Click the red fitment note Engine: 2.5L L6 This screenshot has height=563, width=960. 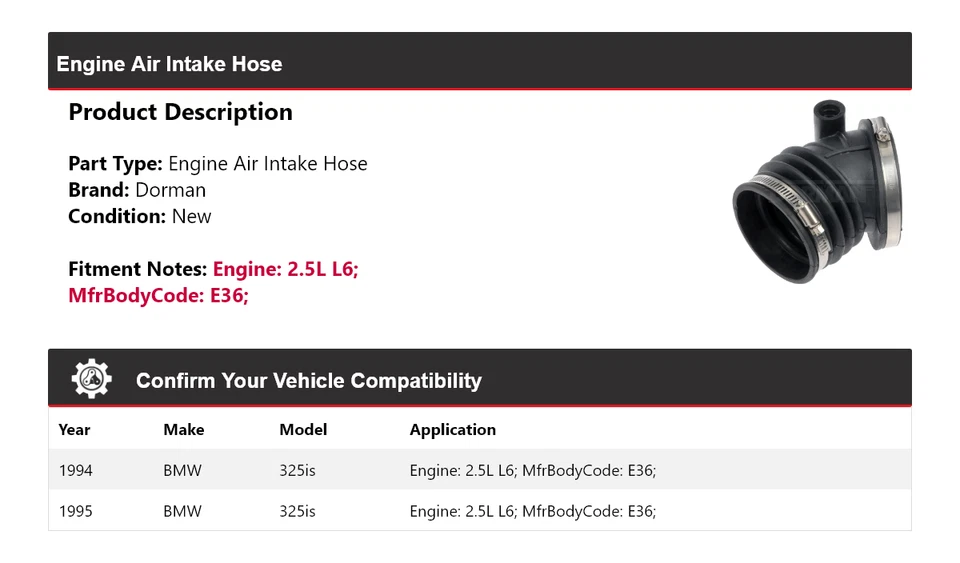[285, 269]
